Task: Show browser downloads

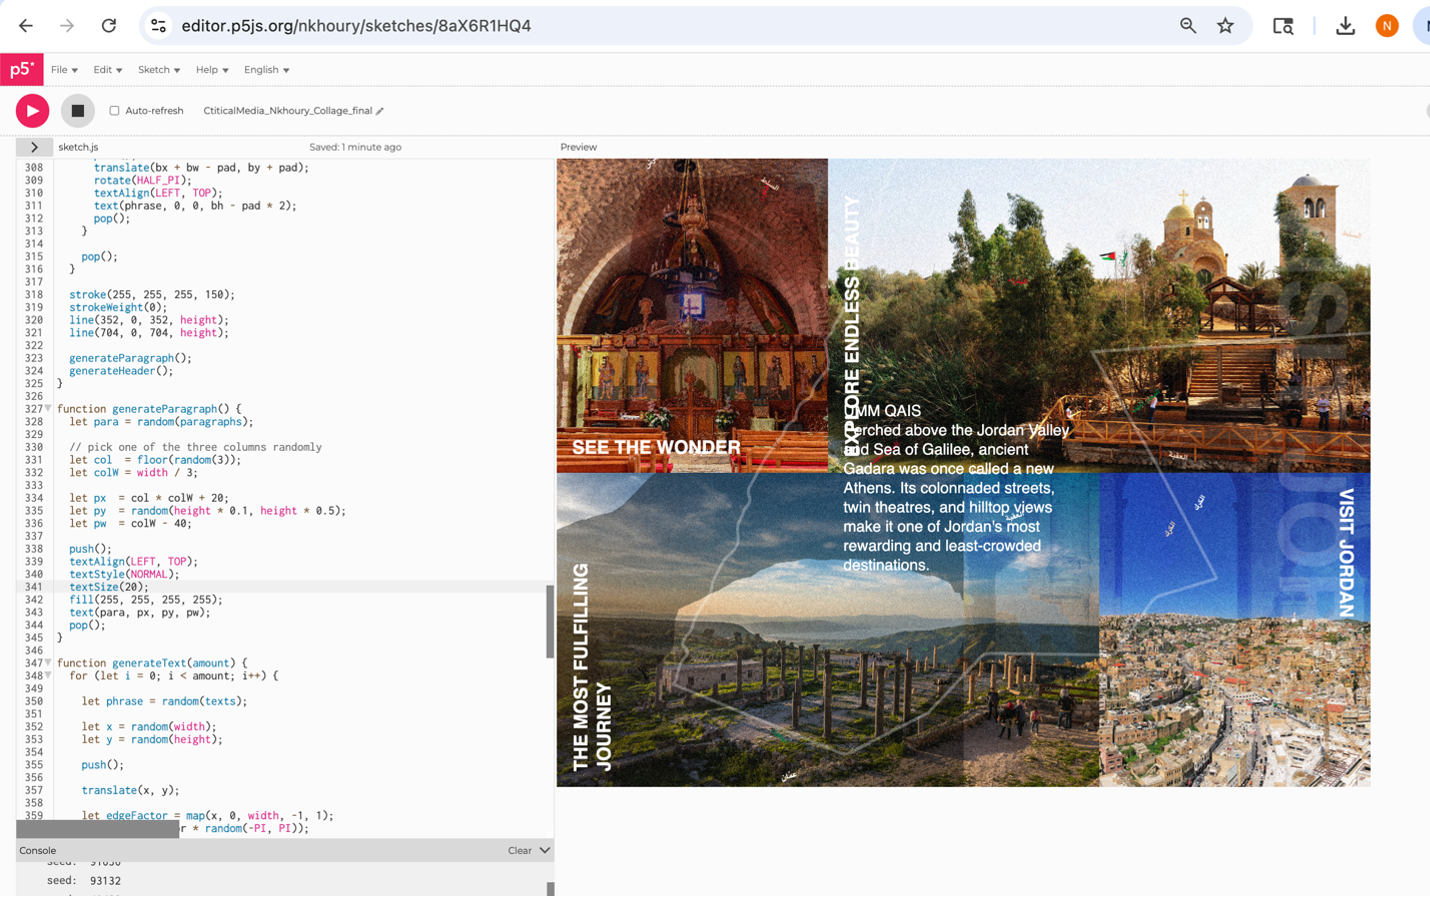Action: (x=1345, y=26)
